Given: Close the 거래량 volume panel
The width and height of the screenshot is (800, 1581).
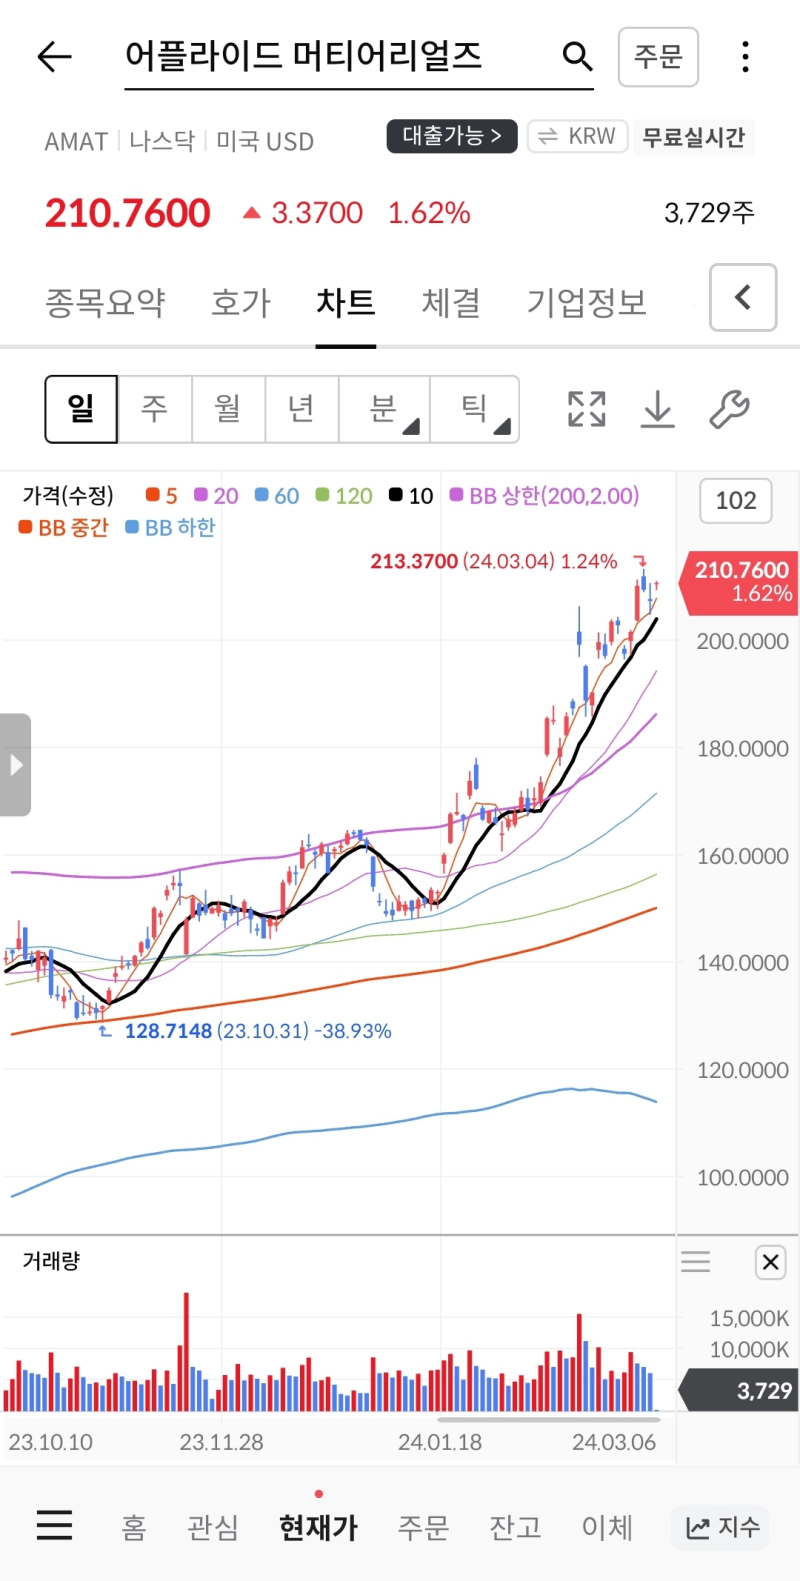Looking at the screenshot, I should click(x=770, y=1262).
